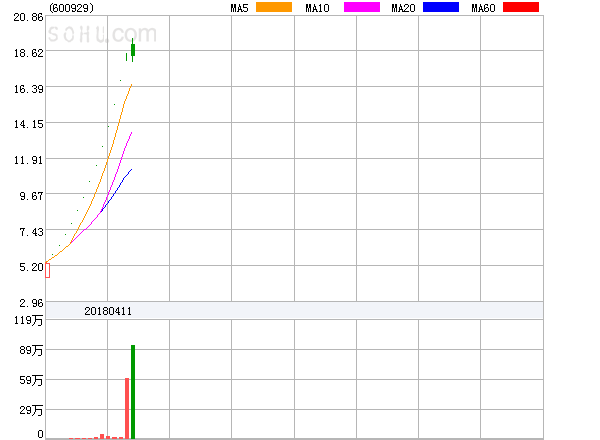Click the green candlestick at chart top
This screenshot has width=600, height=440.
(x=133, y=50)
